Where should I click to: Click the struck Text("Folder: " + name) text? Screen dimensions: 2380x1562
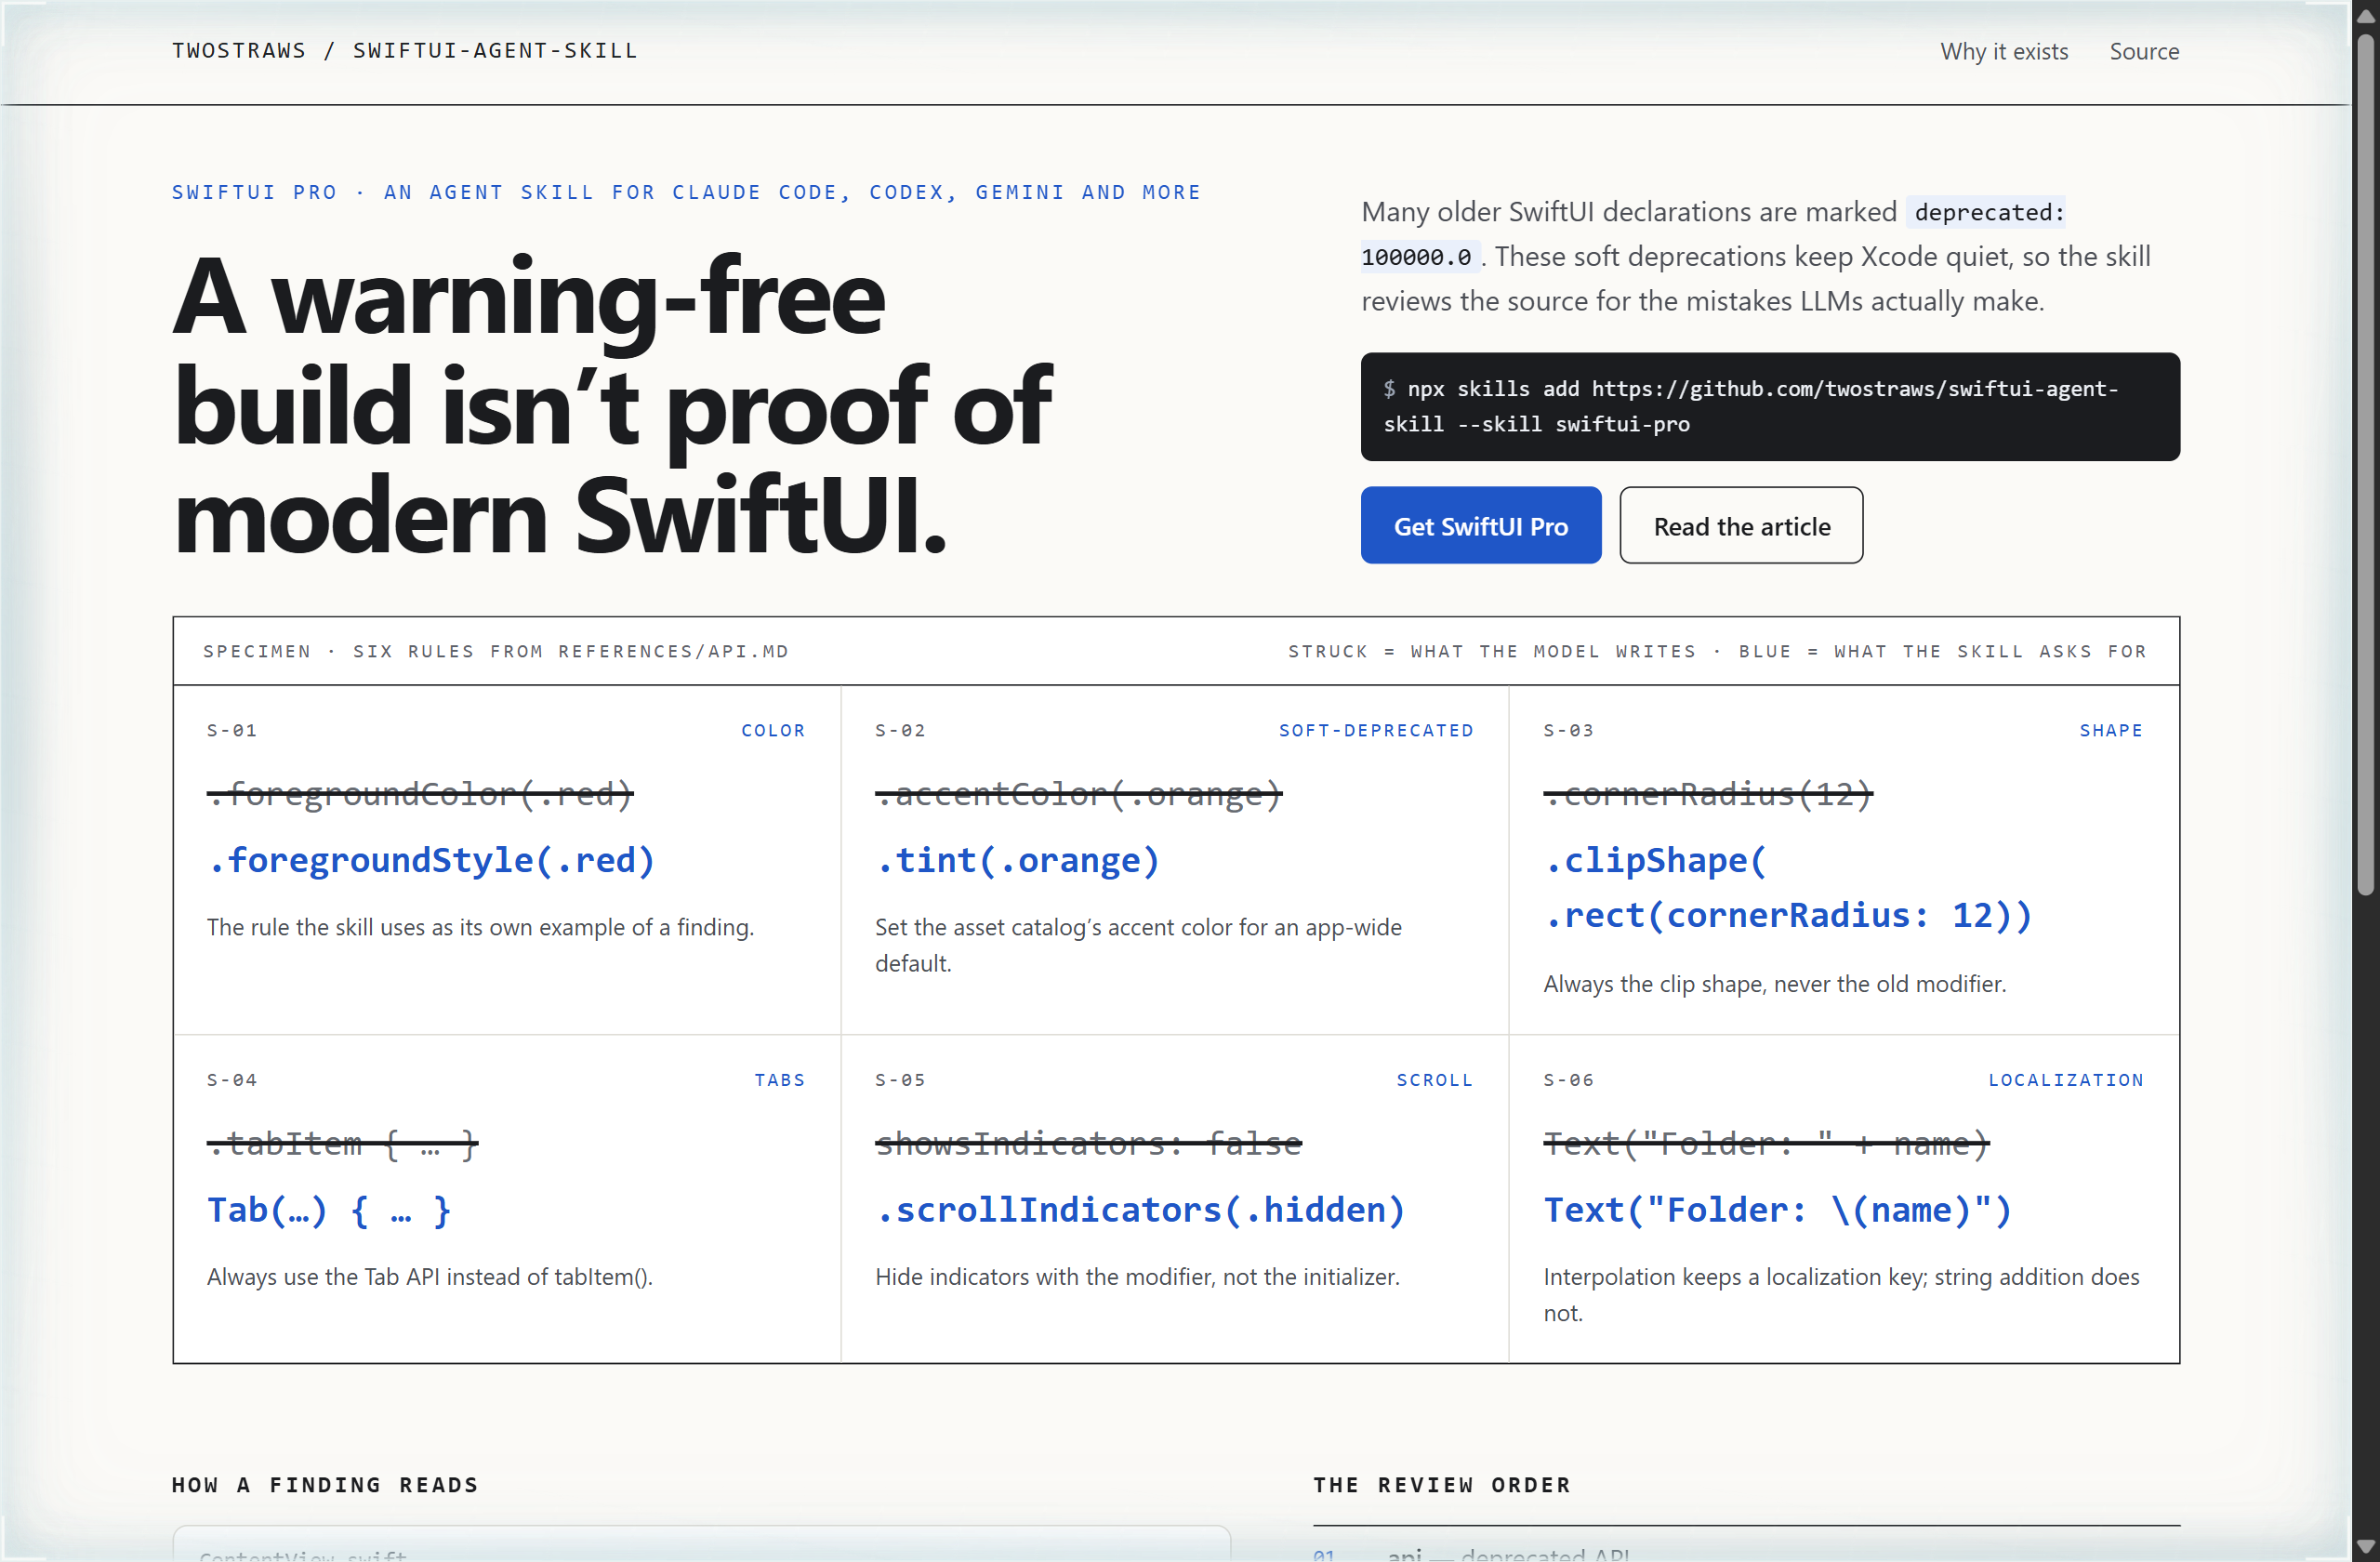pyautogui.click(x=1766, y=1143)
